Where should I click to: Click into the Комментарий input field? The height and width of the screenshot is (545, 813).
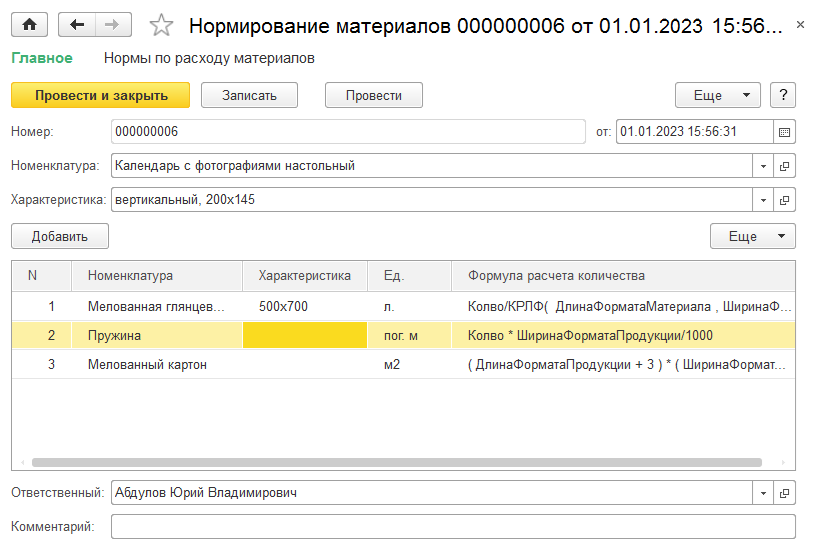(452, 527)
